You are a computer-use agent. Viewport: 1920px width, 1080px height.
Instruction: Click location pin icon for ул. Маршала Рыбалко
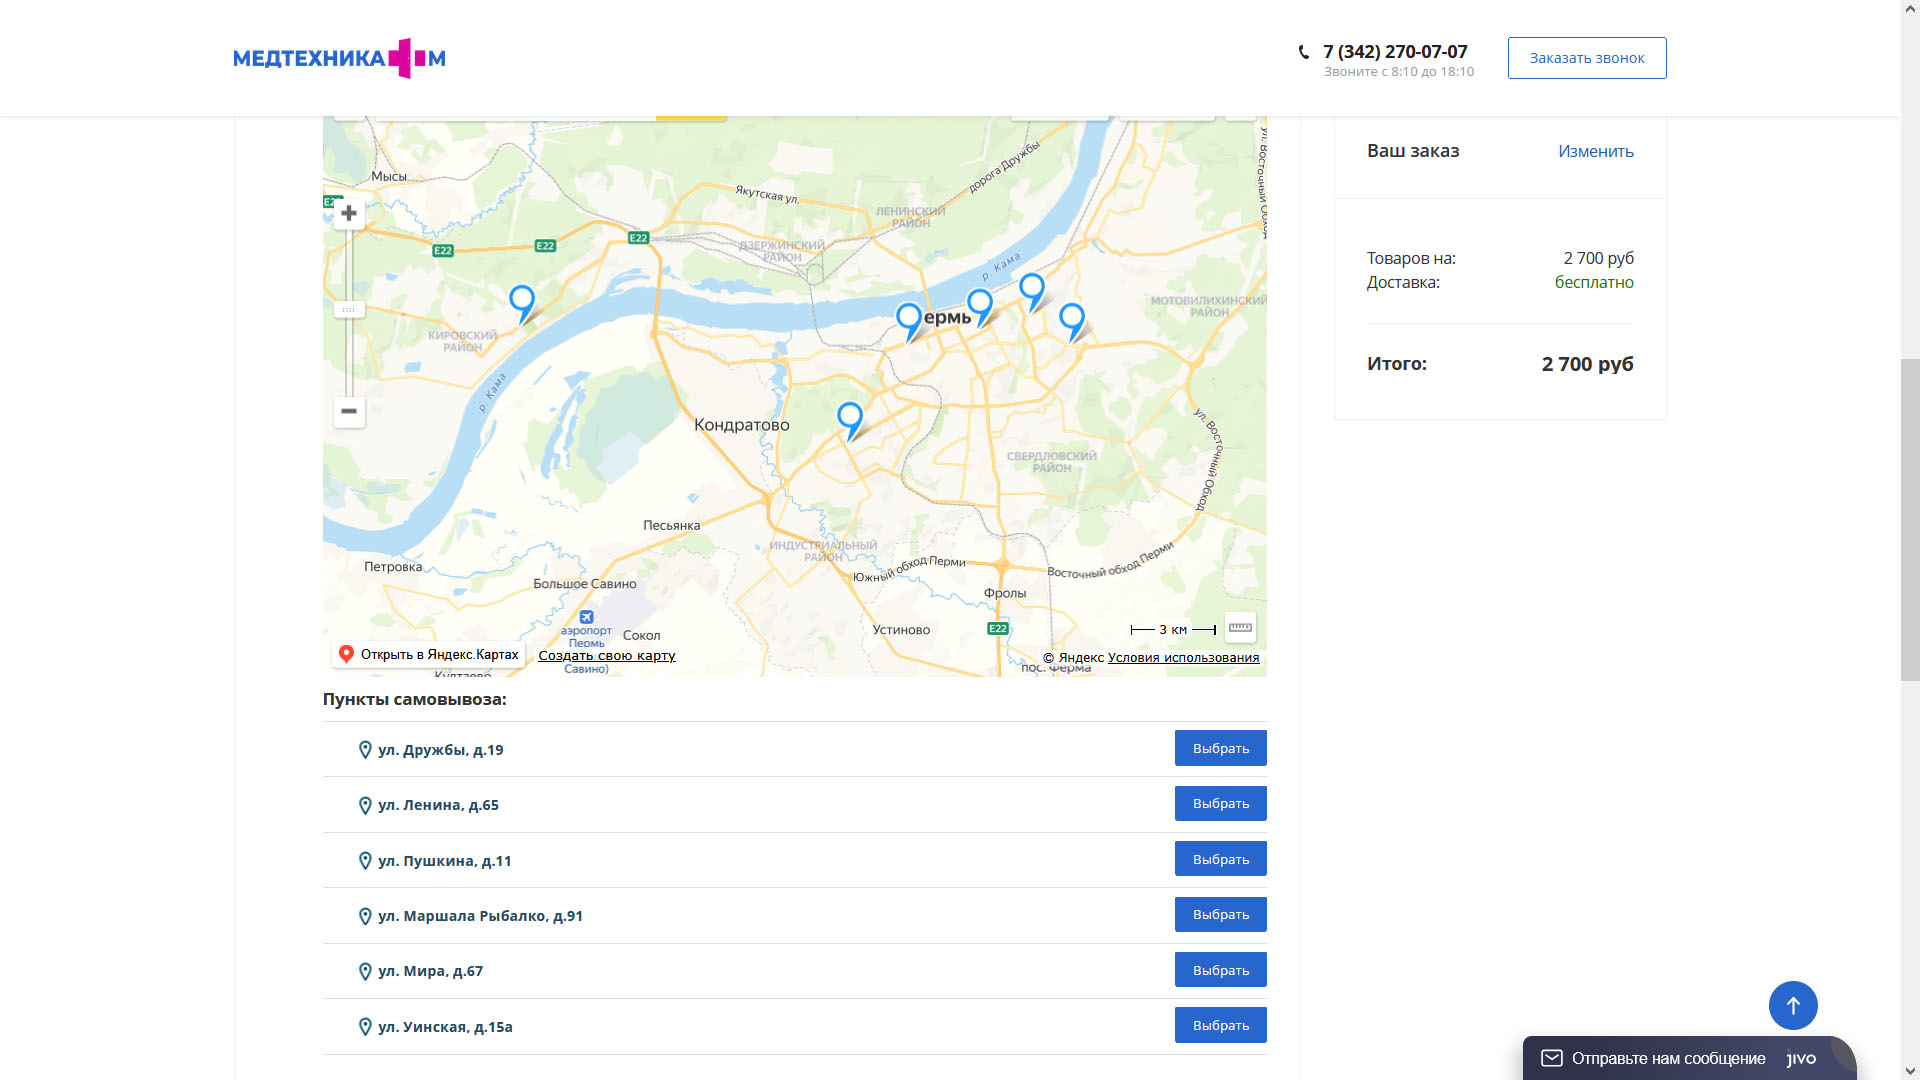pos(365,916)
